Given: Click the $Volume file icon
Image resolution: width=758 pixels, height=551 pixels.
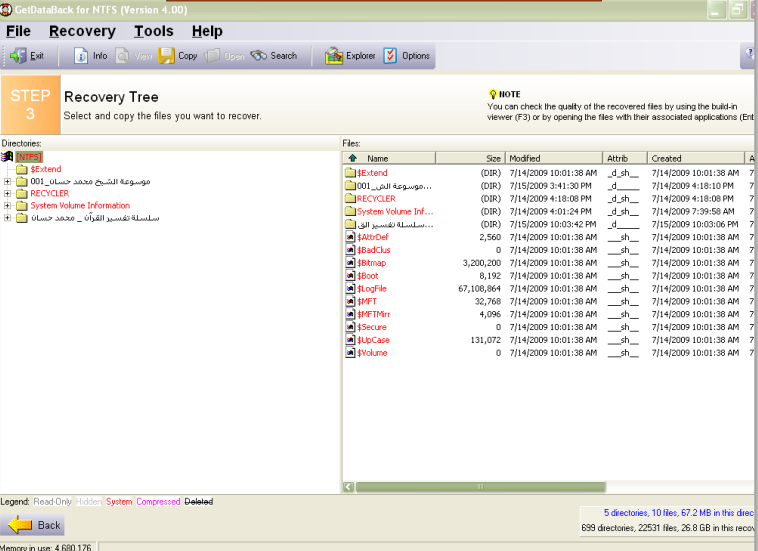Looking at the screenshot, I should click(350, 353).
